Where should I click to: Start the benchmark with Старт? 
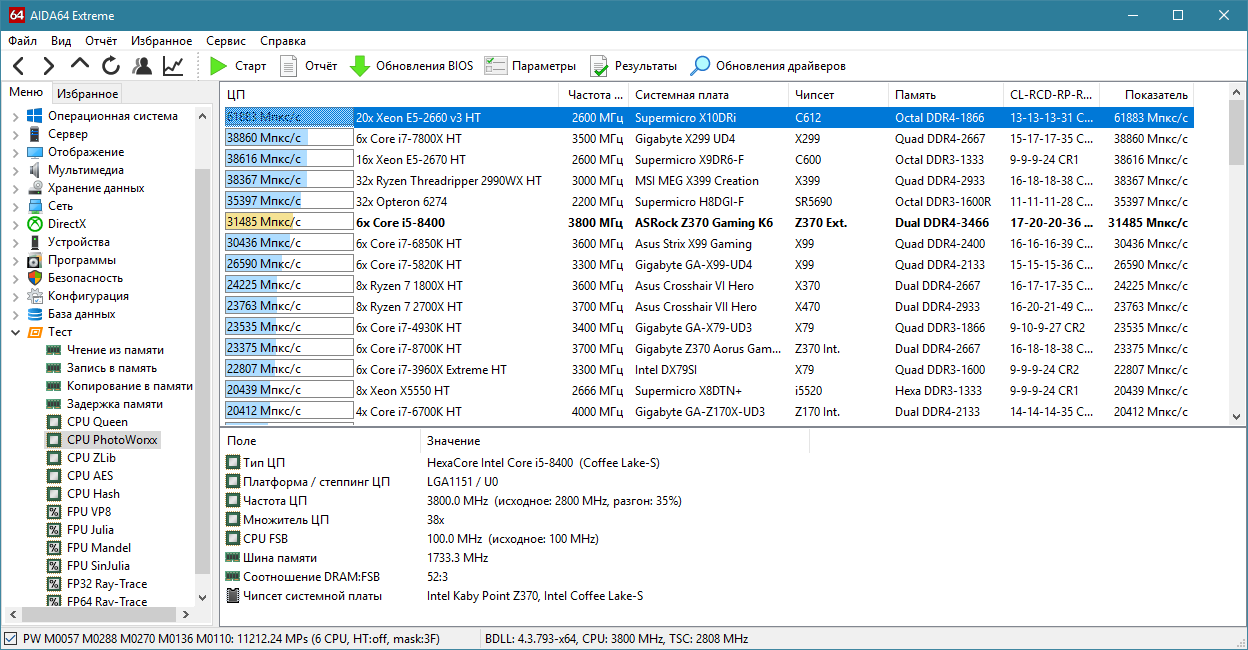[239, 66]
